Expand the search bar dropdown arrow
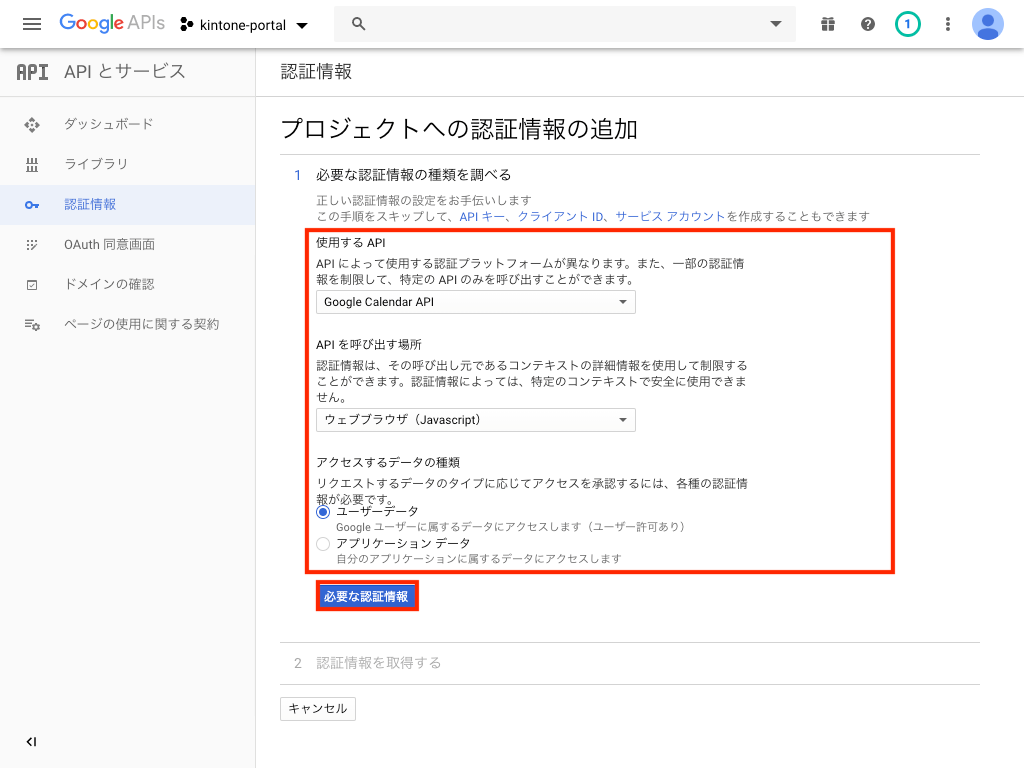 coord(775,24)
